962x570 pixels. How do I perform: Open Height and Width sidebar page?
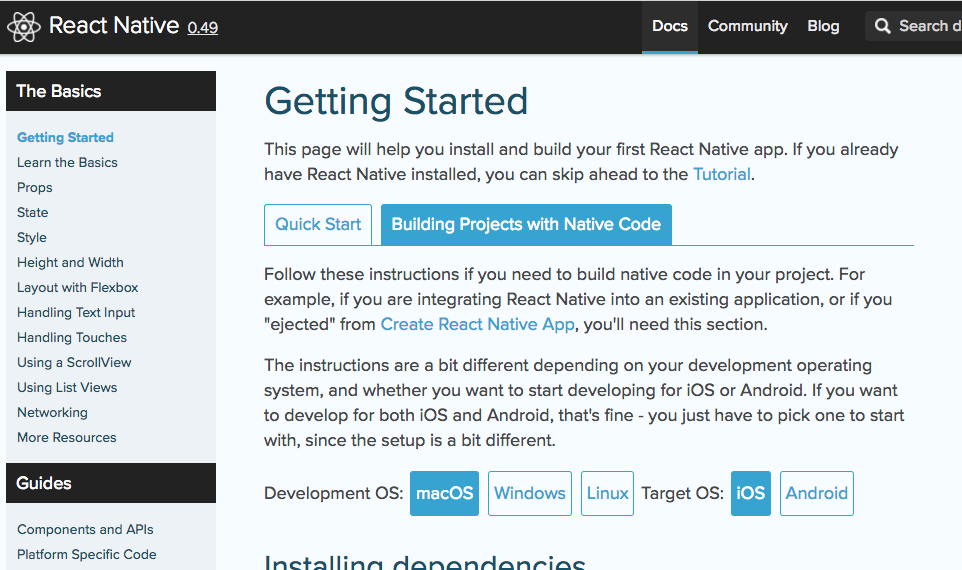pyautogui.click(x=70, y=263)
